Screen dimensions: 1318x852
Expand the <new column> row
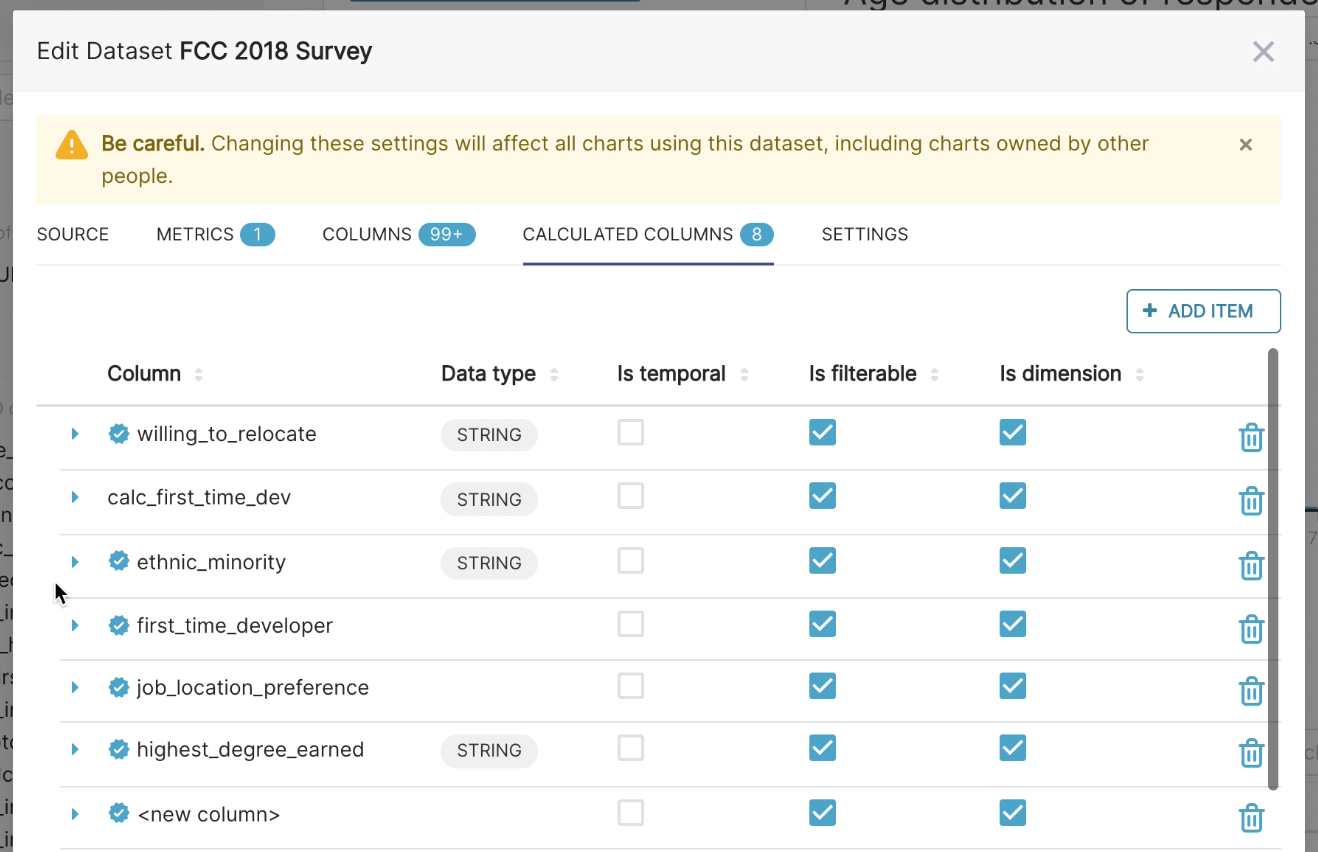(75, 814)
